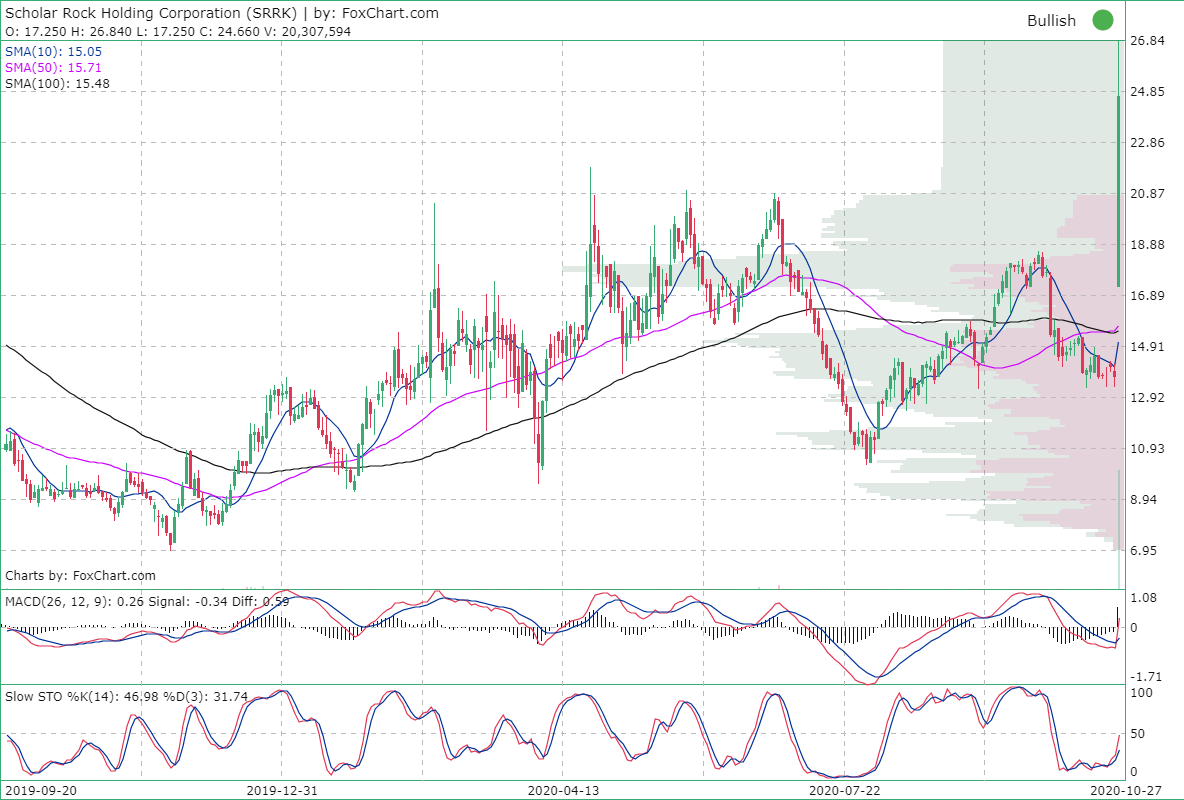Click the large green breakout candle at 24.66

(x=1119, y=191)
